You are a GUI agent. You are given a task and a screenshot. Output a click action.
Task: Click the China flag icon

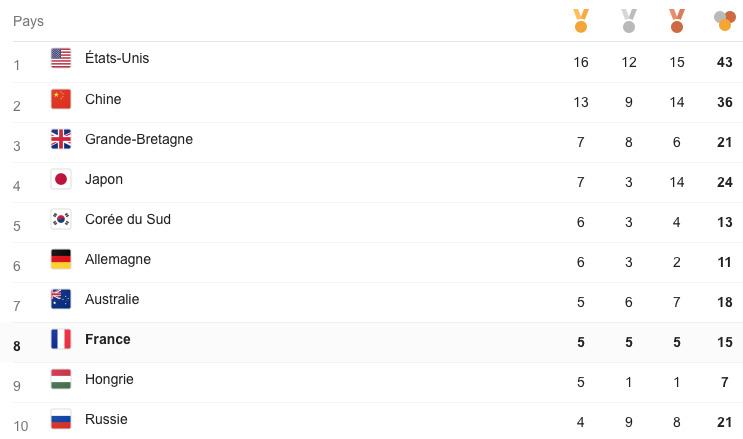(61, 99)
